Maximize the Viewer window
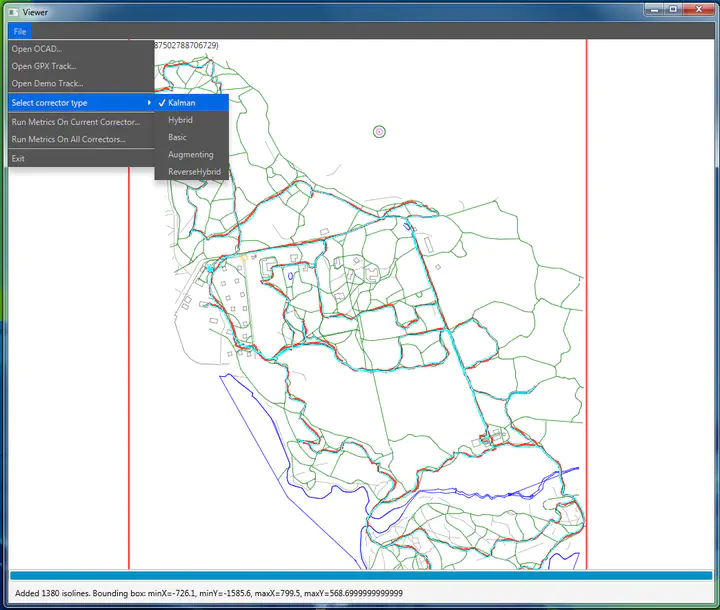This screenshot has height=610, width=720. coord(672,9)
